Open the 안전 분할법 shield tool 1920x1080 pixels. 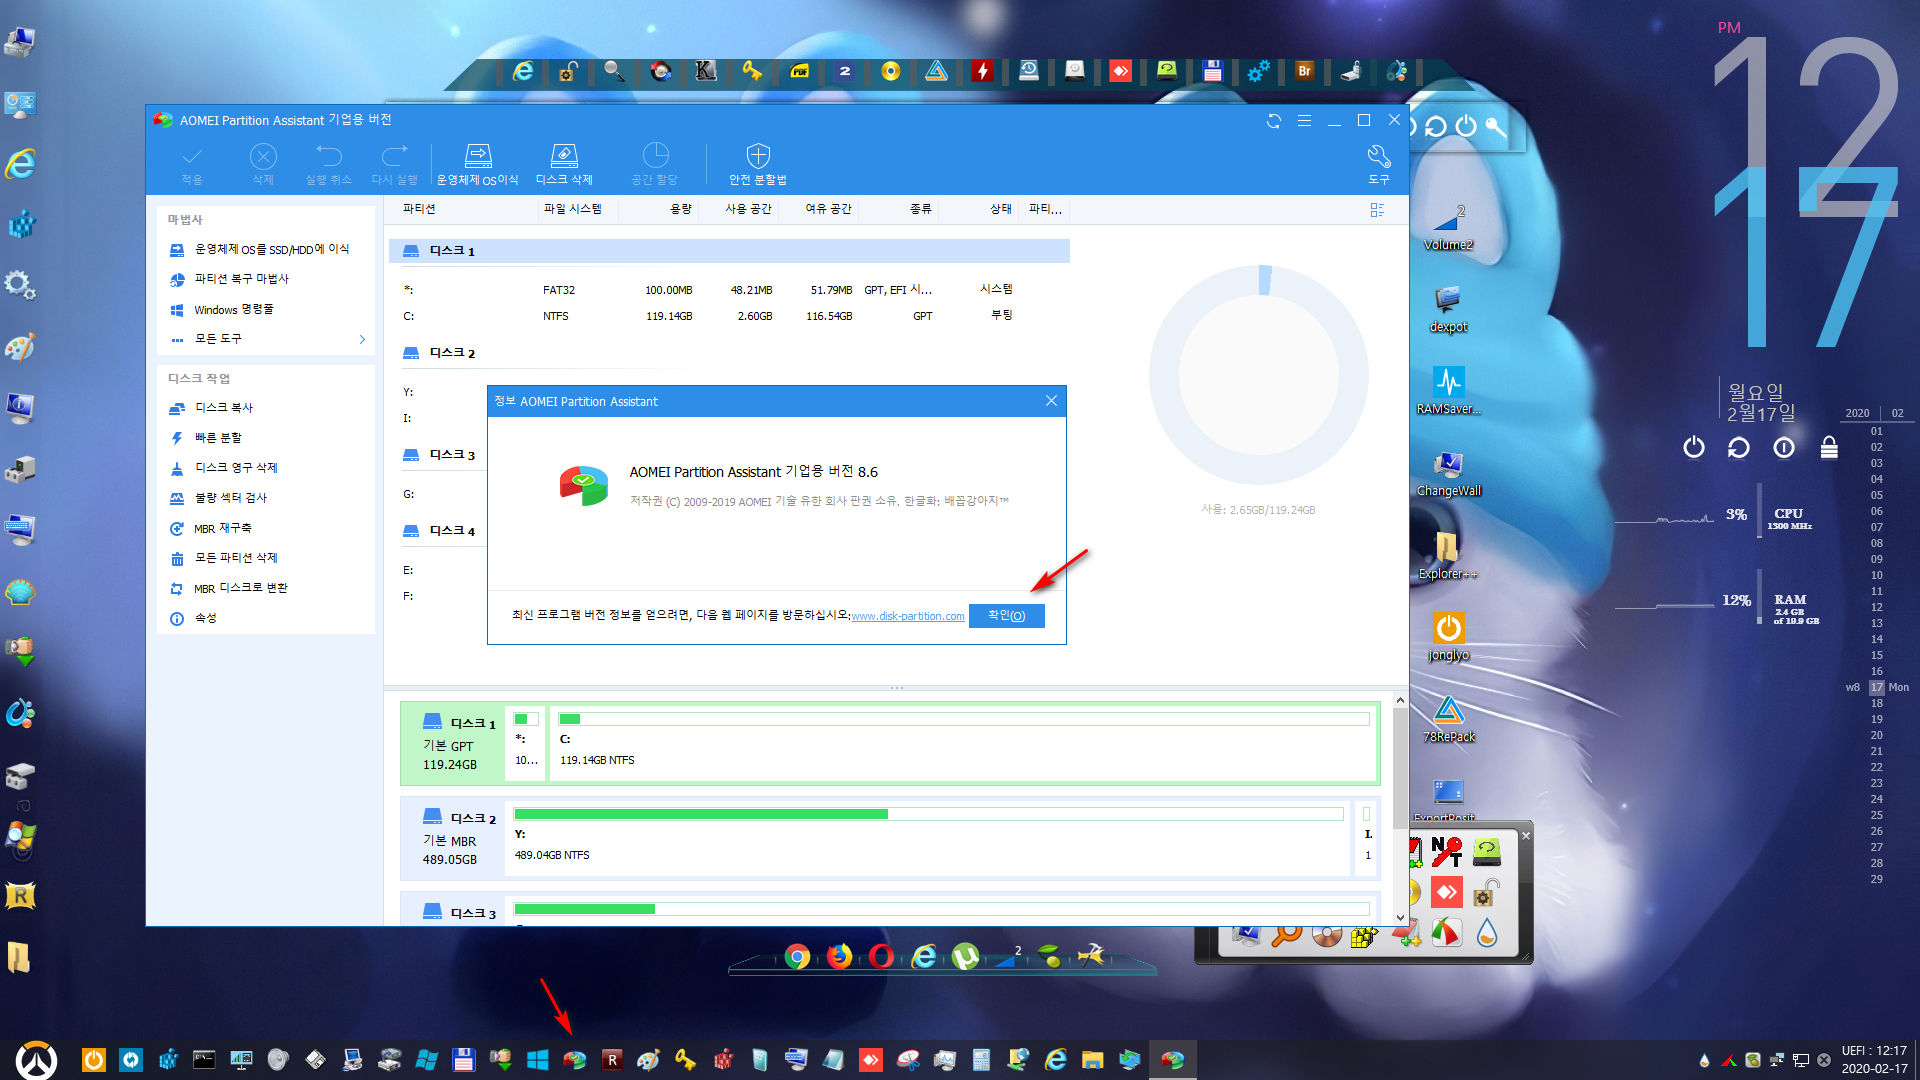tap(758, 165)
